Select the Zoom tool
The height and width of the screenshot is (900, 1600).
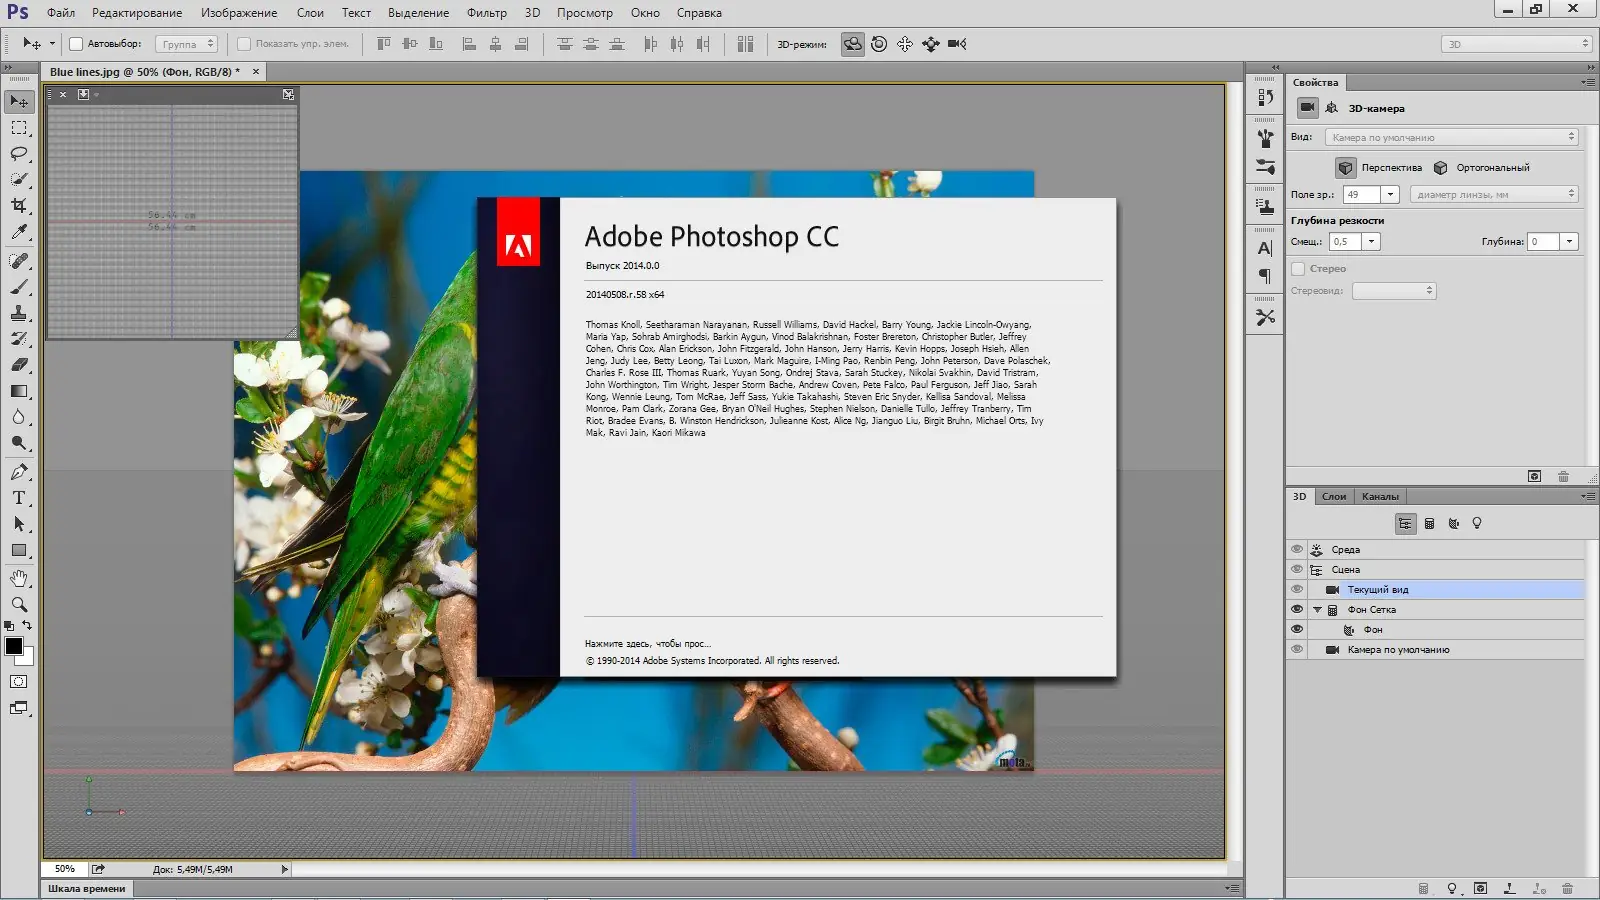(x=19, y=605)
